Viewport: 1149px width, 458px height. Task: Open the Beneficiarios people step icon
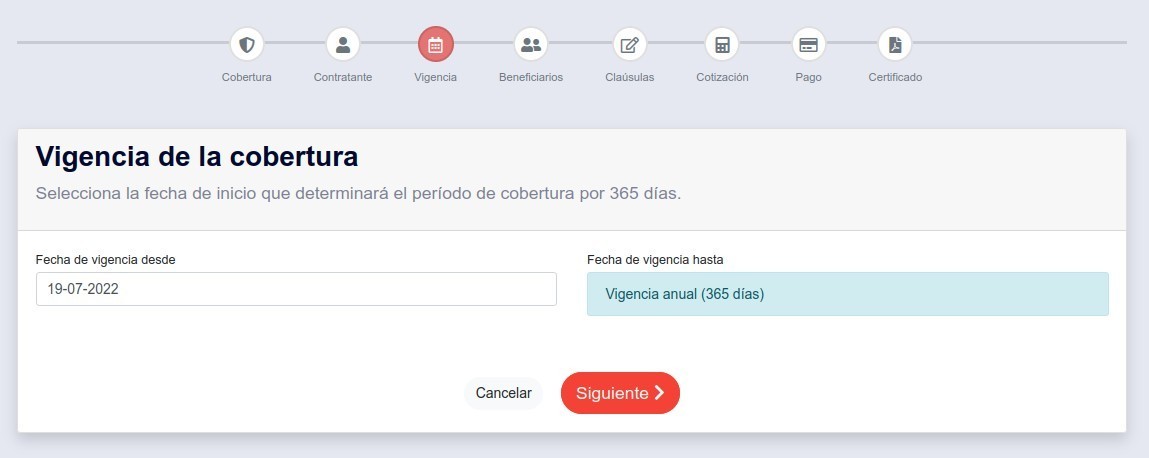click(531, 44)
